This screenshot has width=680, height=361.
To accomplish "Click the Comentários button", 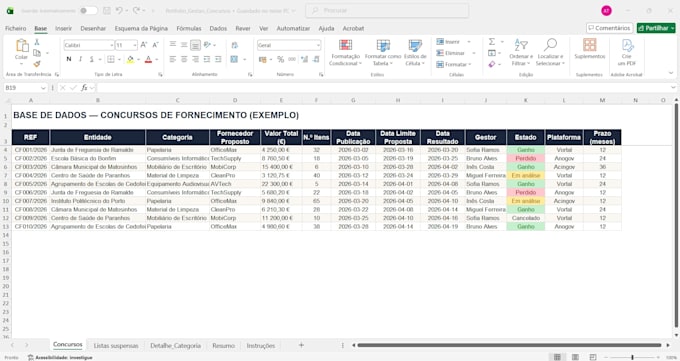I will 609,28.
